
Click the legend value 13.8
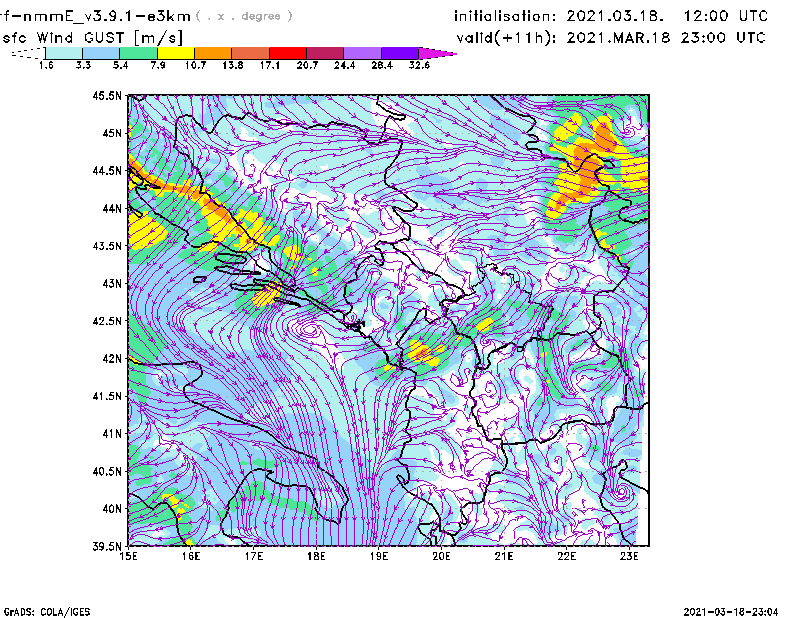click(x=233, y=65)
